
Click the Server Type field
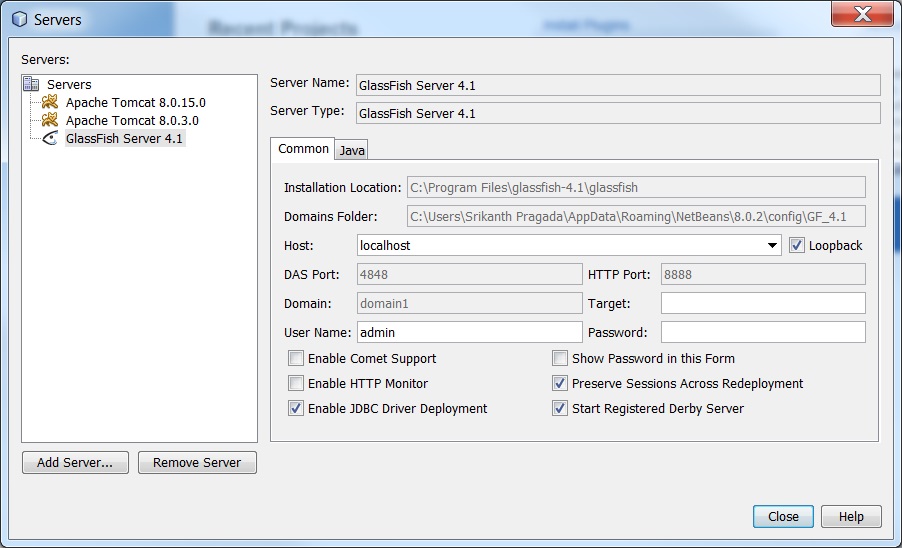point(618,113)
